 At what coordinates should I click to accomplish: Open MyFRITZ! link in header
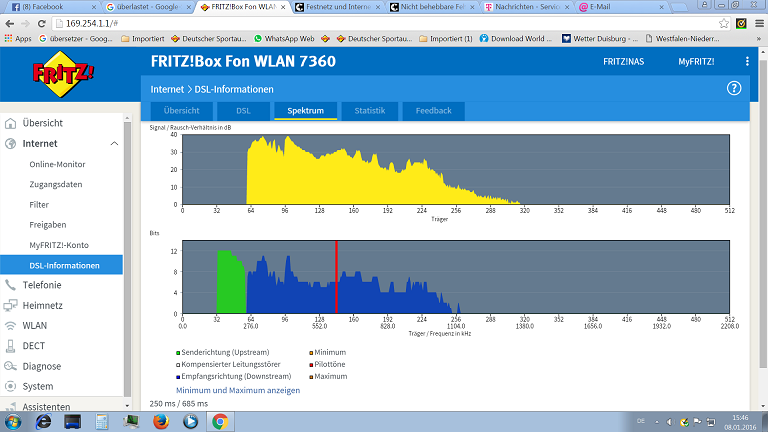click(696, 61)
